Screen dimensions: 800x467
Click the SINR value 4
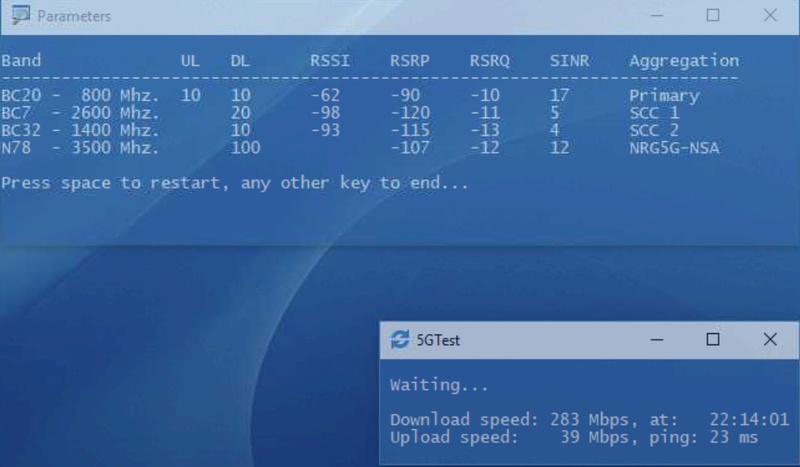click(x=555, y=130)
